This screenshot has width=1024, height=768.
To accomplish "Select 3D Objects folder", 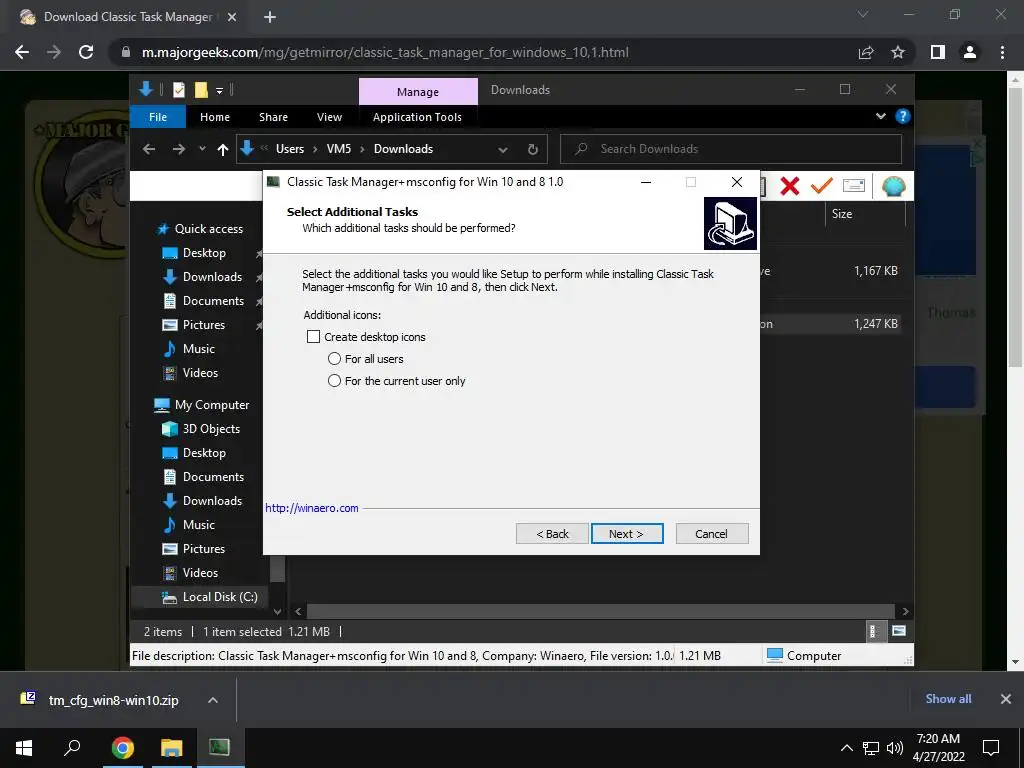I will click(x=211, y=429).
